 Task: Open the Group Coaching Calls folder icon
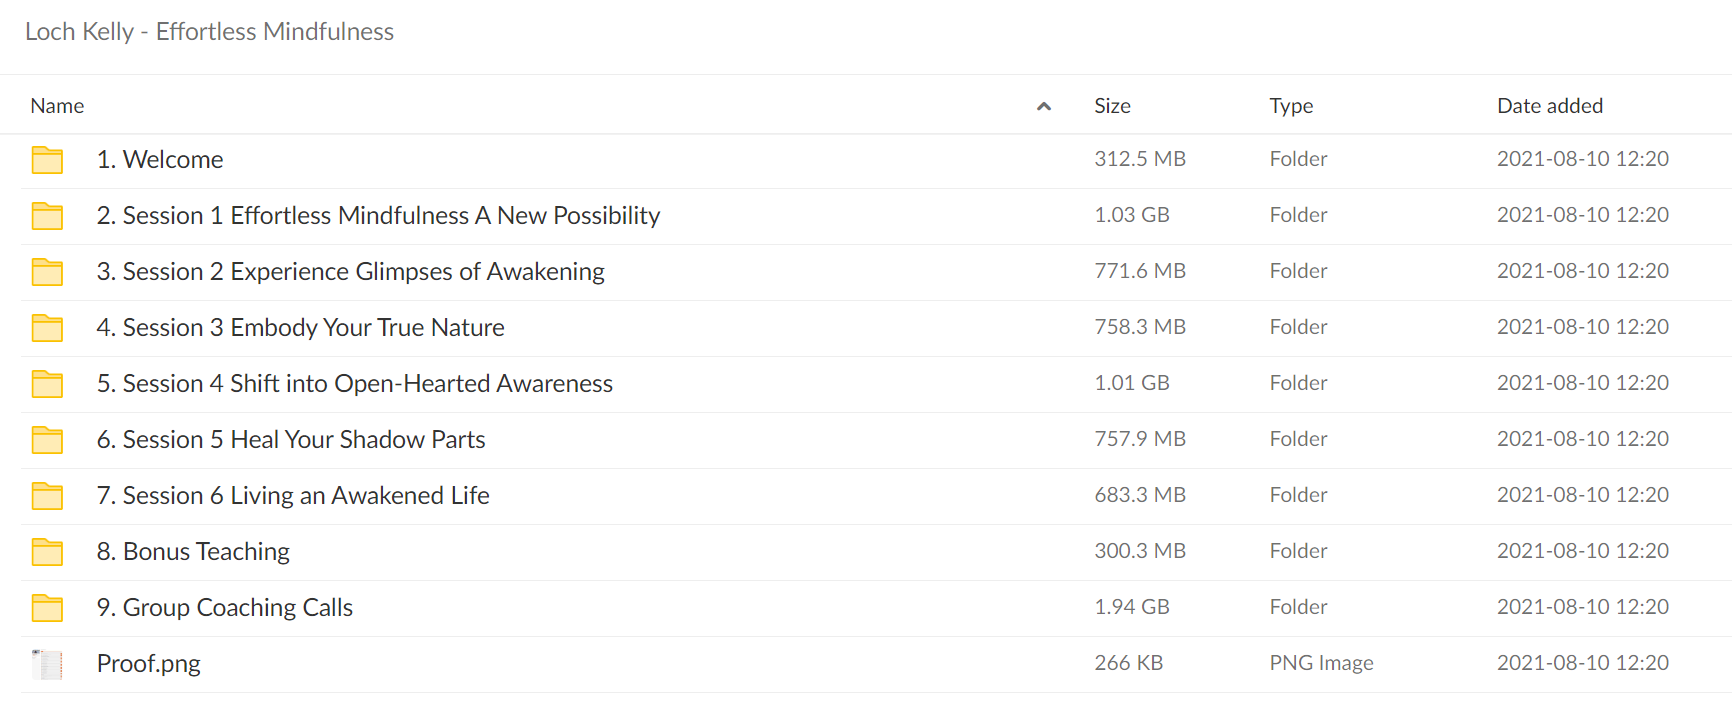tap(47, 608)
